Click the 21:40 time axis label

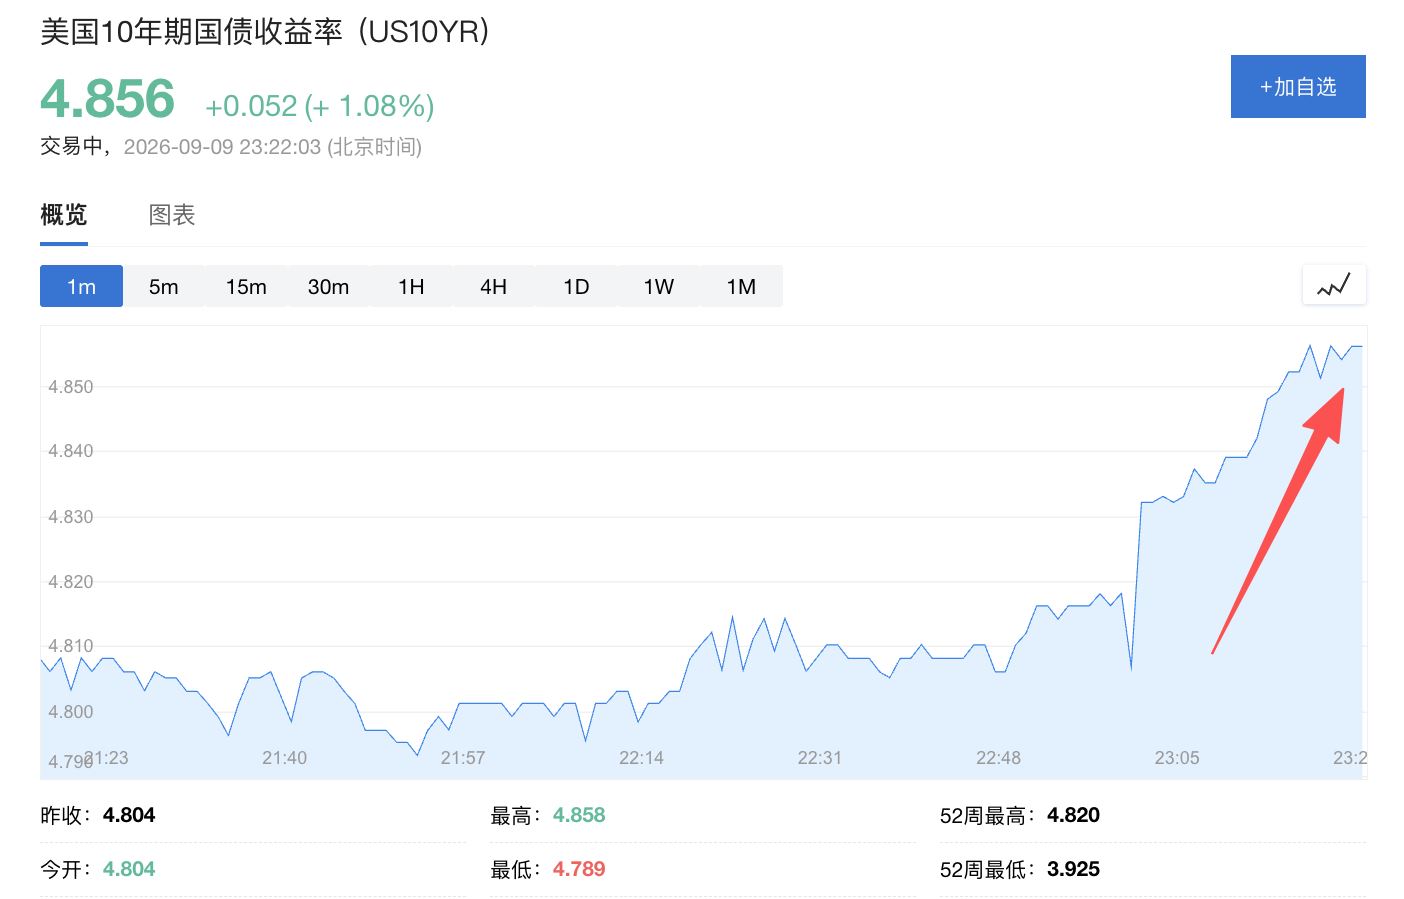(284, 758)
